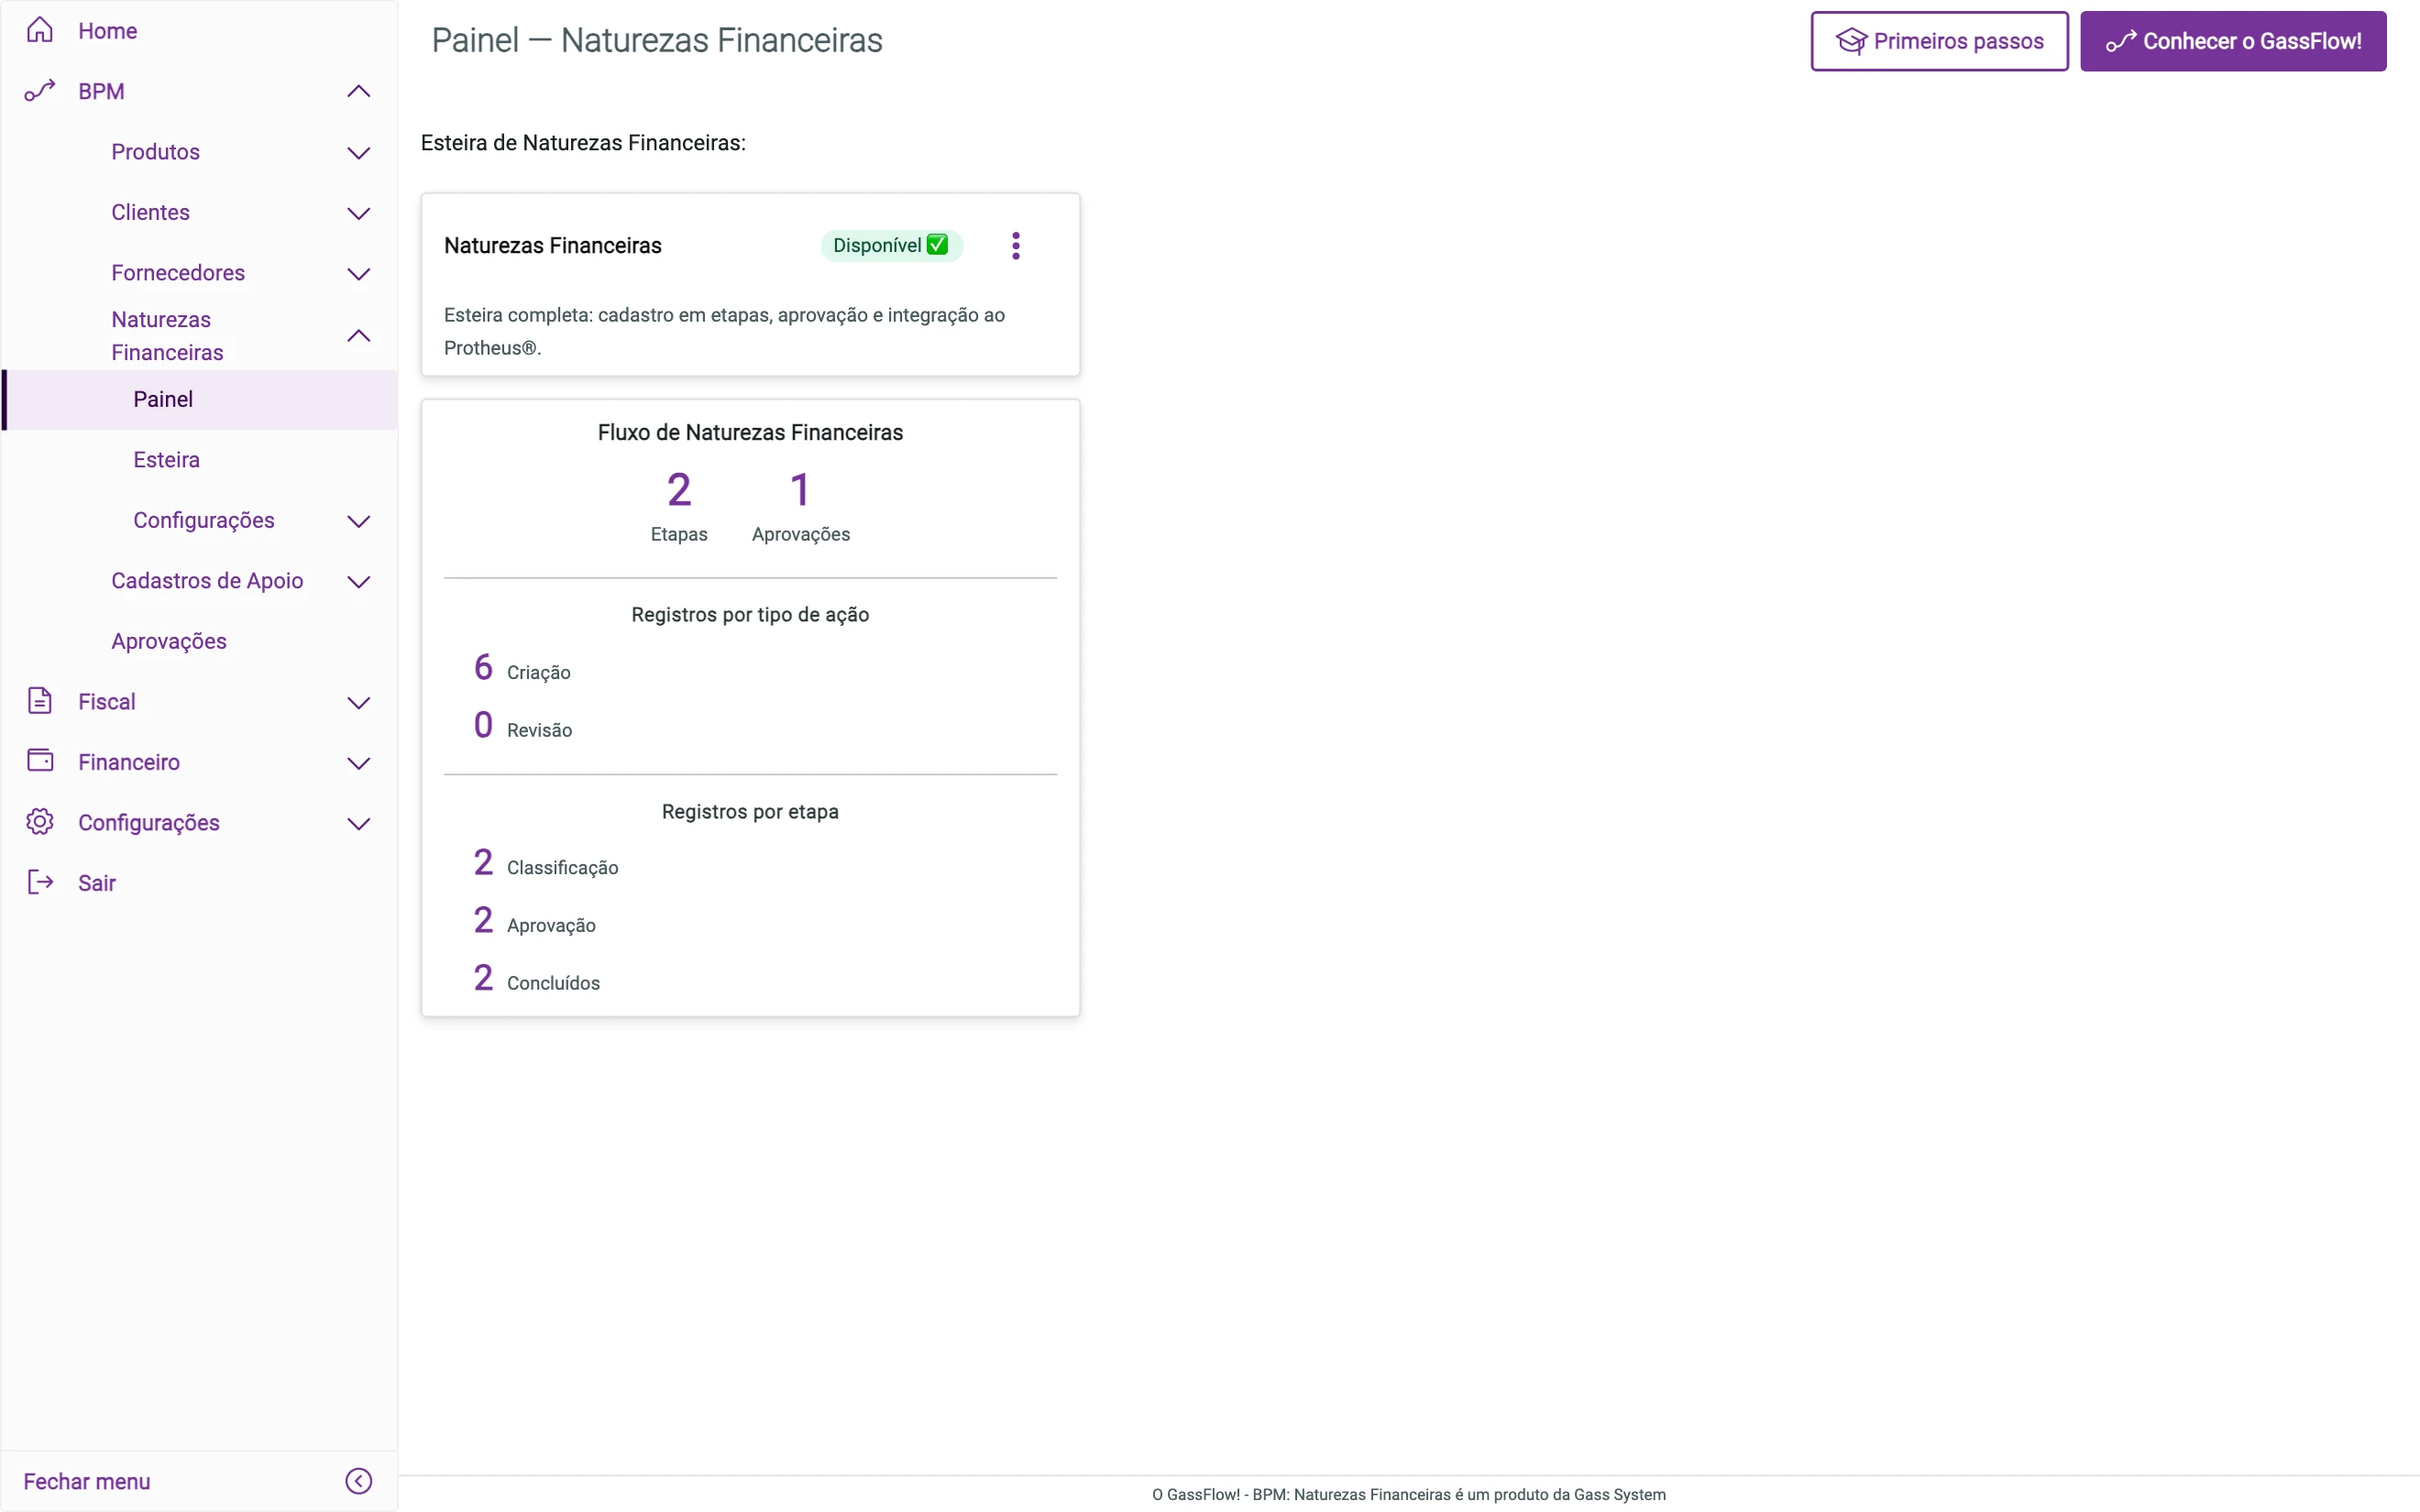This screenshot has height=1512, width=2420.
Task: Click the Fechar menu circle arrow icon
Action: [x=359, y=1481]
